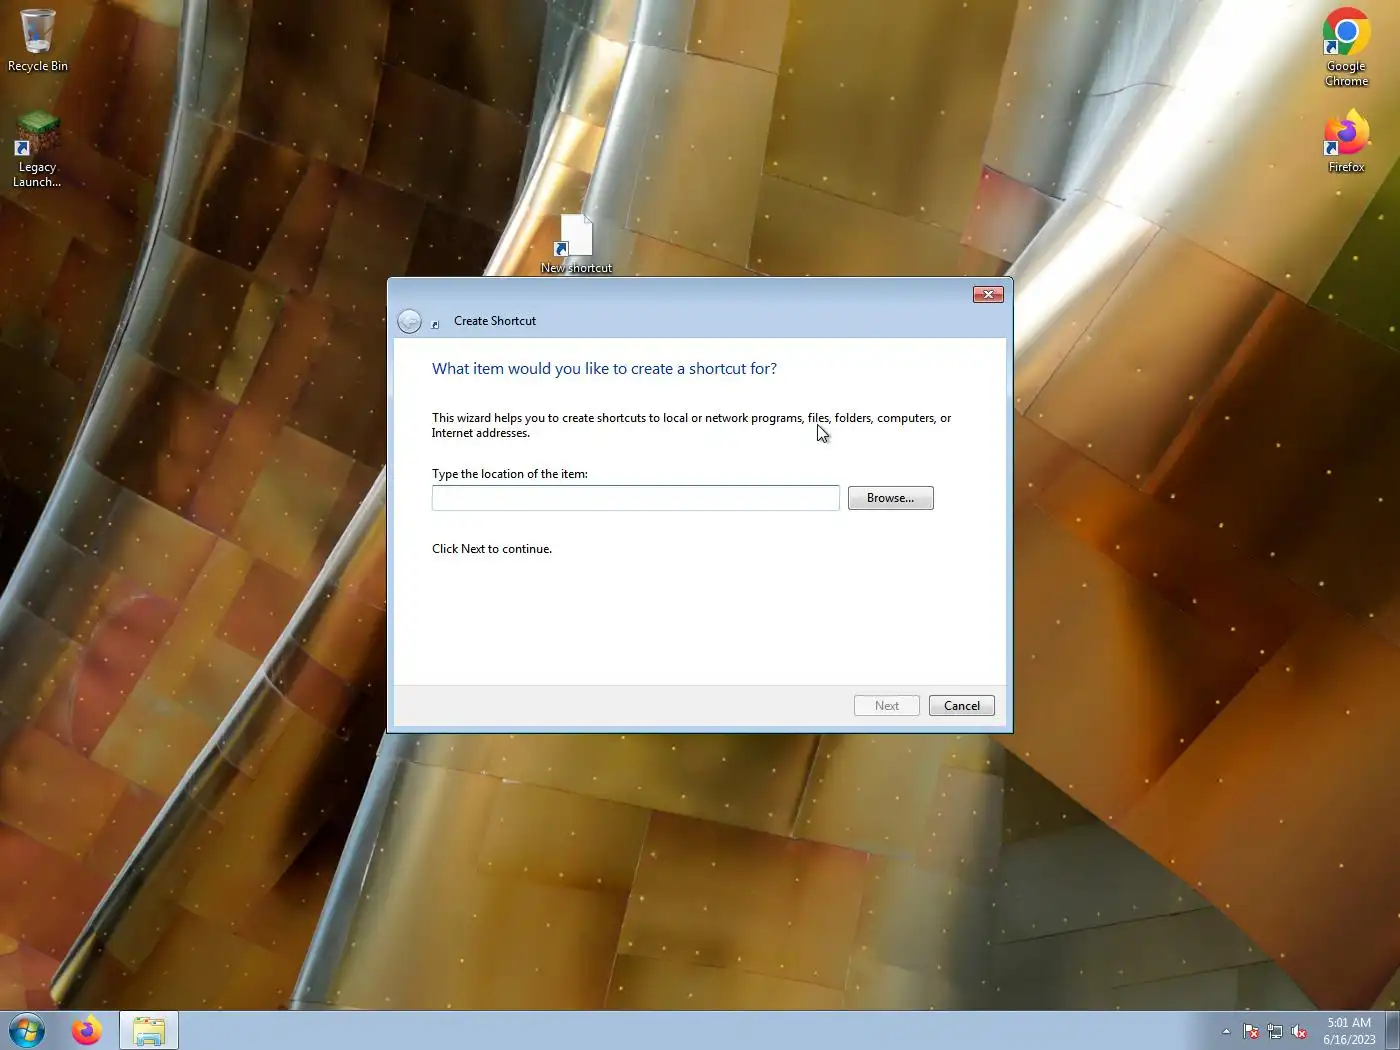Viewport: 1400px width, 1050px height.
Task: Launch Firefox from the taskbar
Action: point(87,1030)
